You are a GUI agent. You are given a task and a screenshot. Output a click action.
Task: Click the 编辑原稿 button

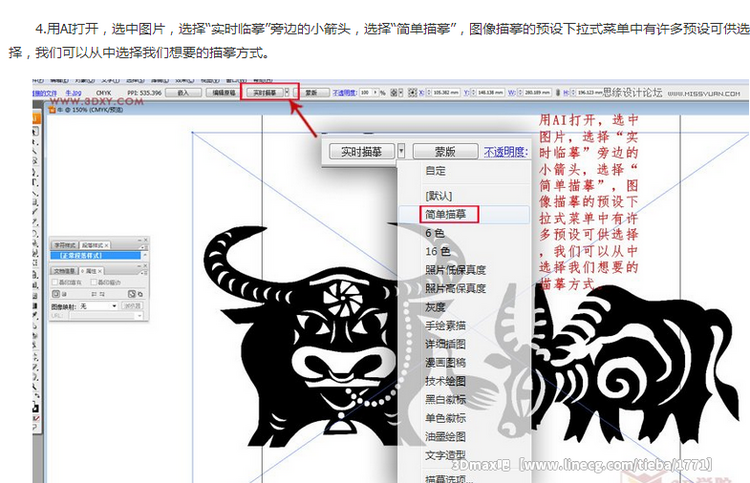(223, 92)
